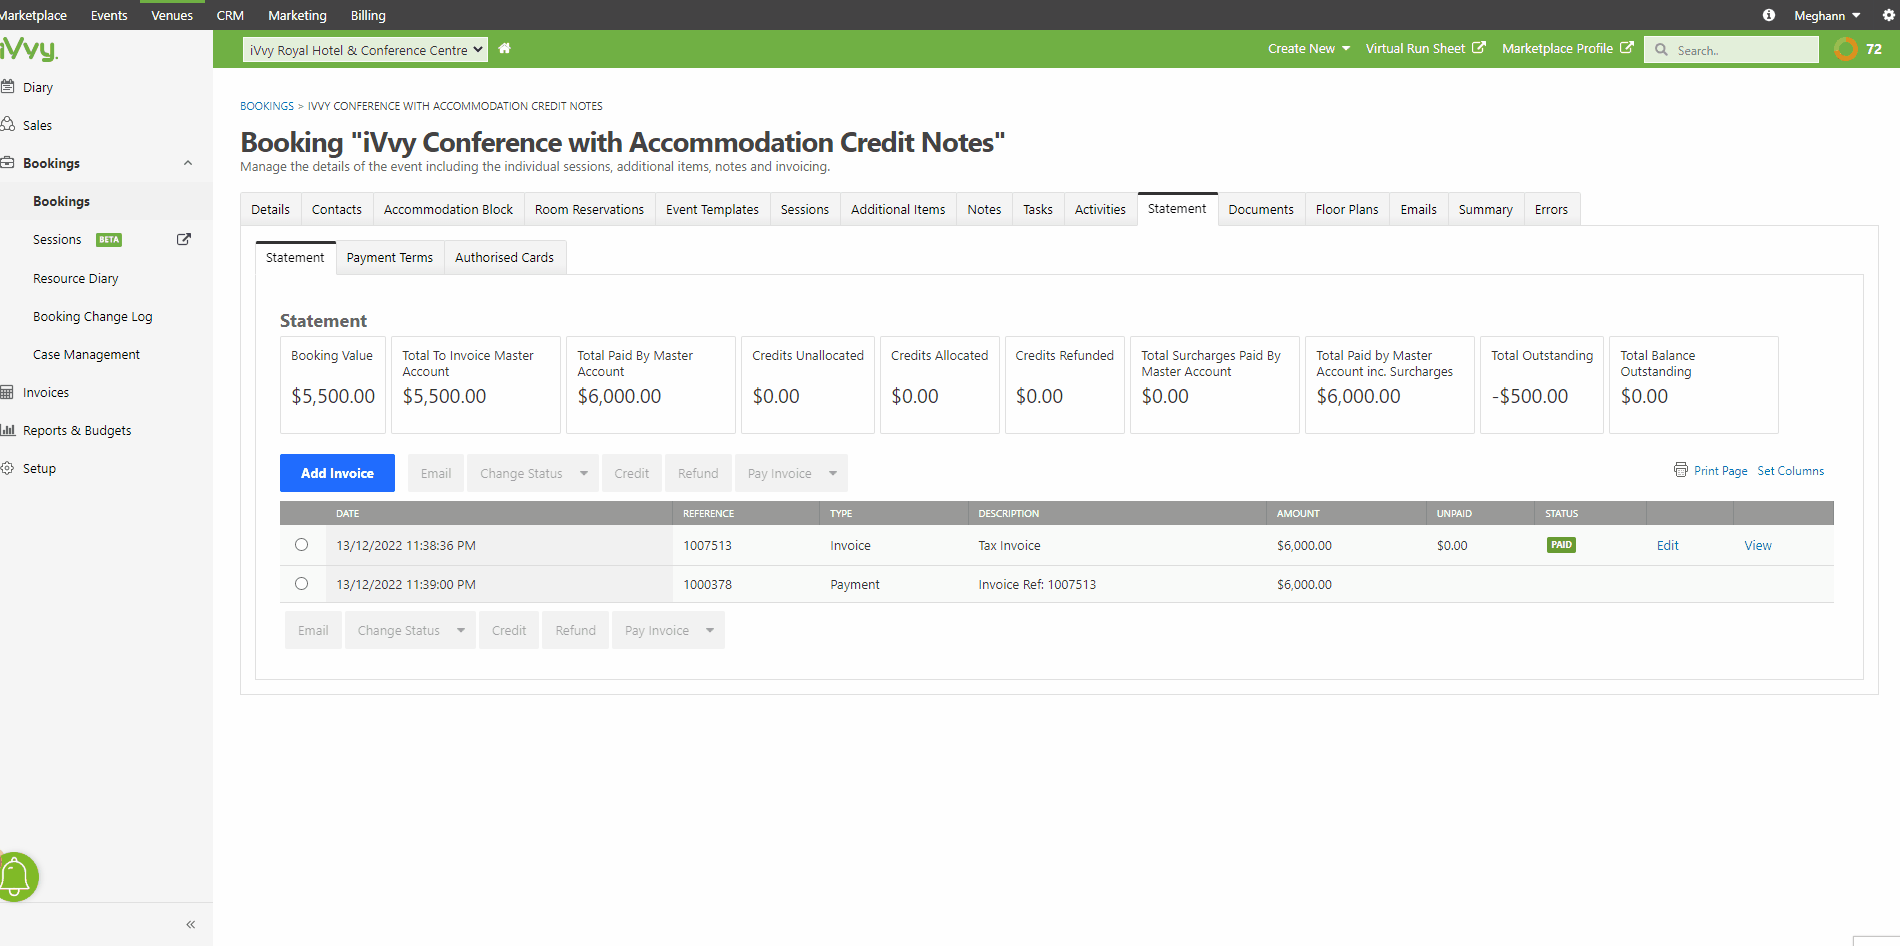
Task: Click the printer icon for Print Page
Action: click(x=1681, y=470)
